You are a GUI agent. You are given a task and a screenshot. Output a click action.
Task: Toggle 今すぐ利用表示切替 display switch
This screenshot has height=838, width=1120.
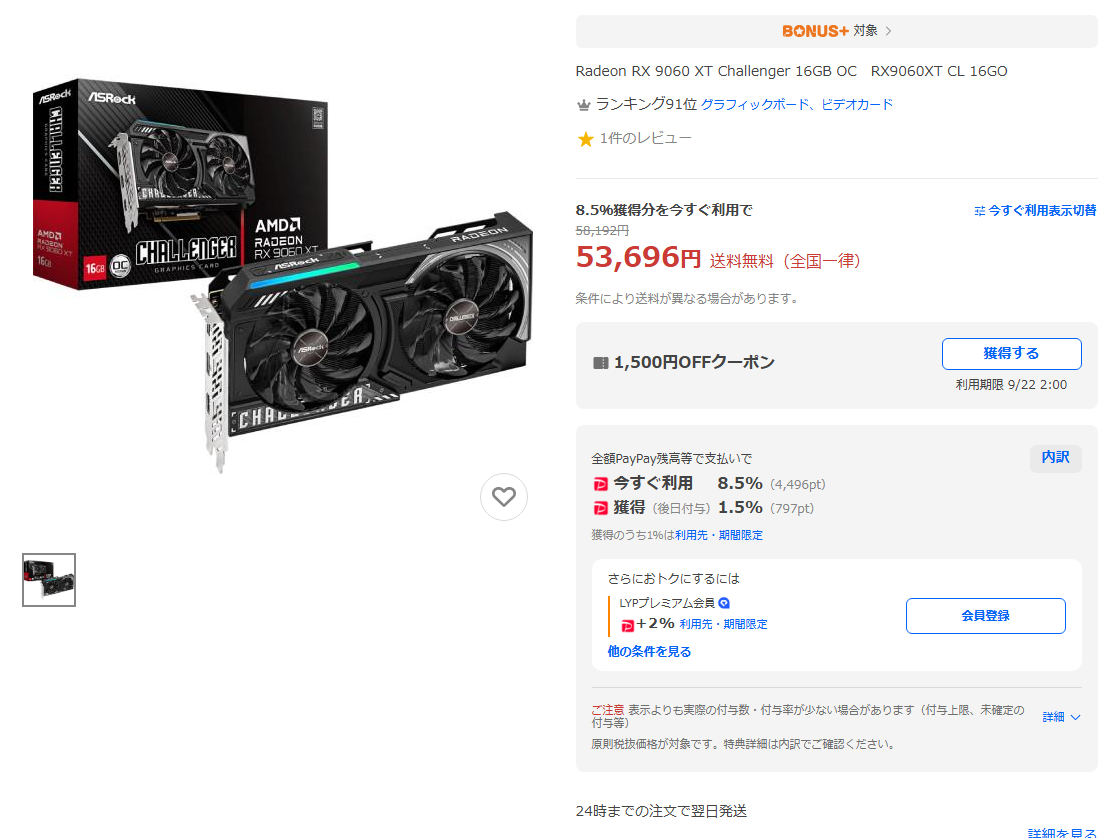(1035, 211)
